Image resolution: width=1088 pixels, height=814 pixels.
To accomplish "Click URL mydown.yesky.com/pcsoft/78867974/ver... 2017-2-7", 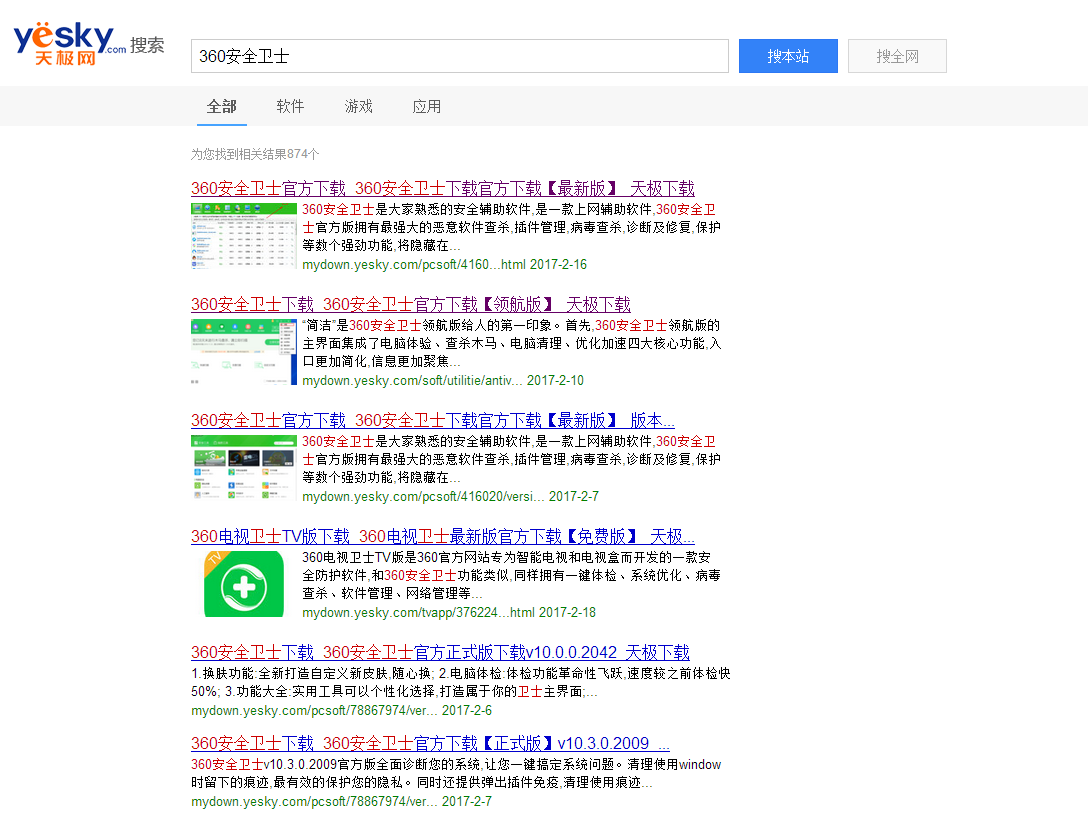I will pos(341,802).
